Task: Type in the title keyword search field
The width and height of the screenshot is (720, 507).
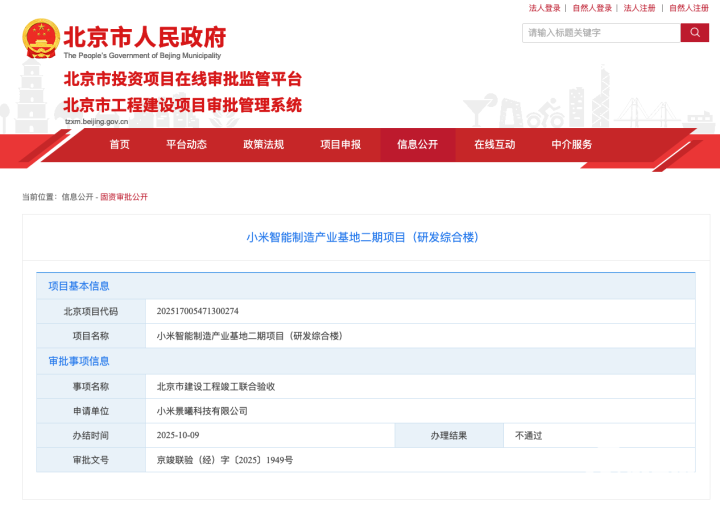Action: click(601, 33)
